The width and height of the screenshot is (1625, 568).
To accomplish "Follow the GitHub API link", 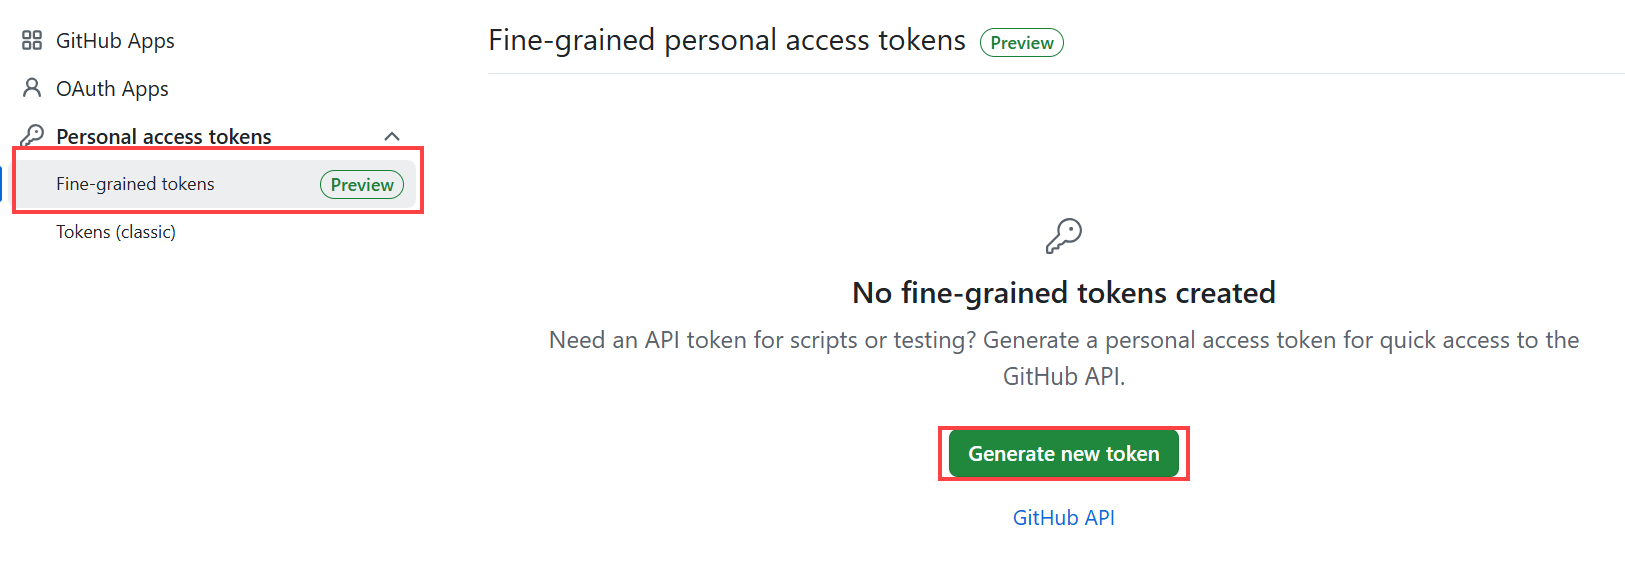I will [x=1063, y=518].
